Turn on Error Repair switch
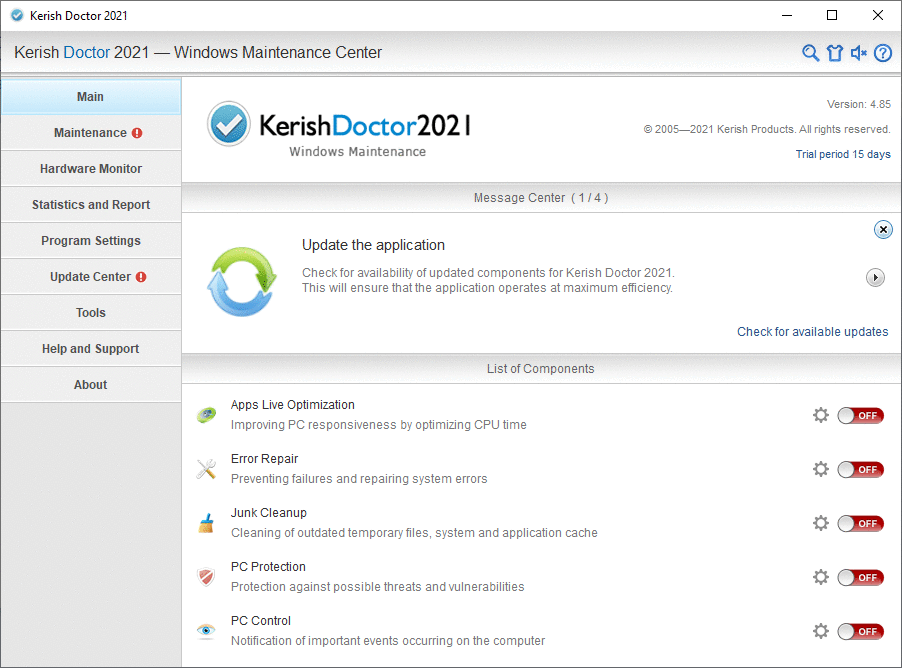The image size is (902, 668). (861, 469)
